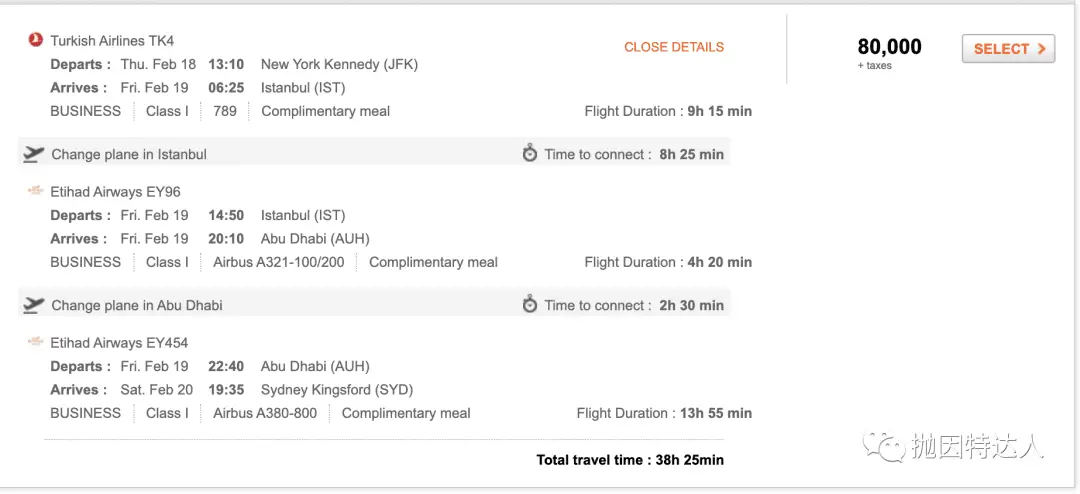Collapse the itinerary with CLOSE DETAILS
The height and width of the screenshot is (494, 1080).
click(674, 47)
